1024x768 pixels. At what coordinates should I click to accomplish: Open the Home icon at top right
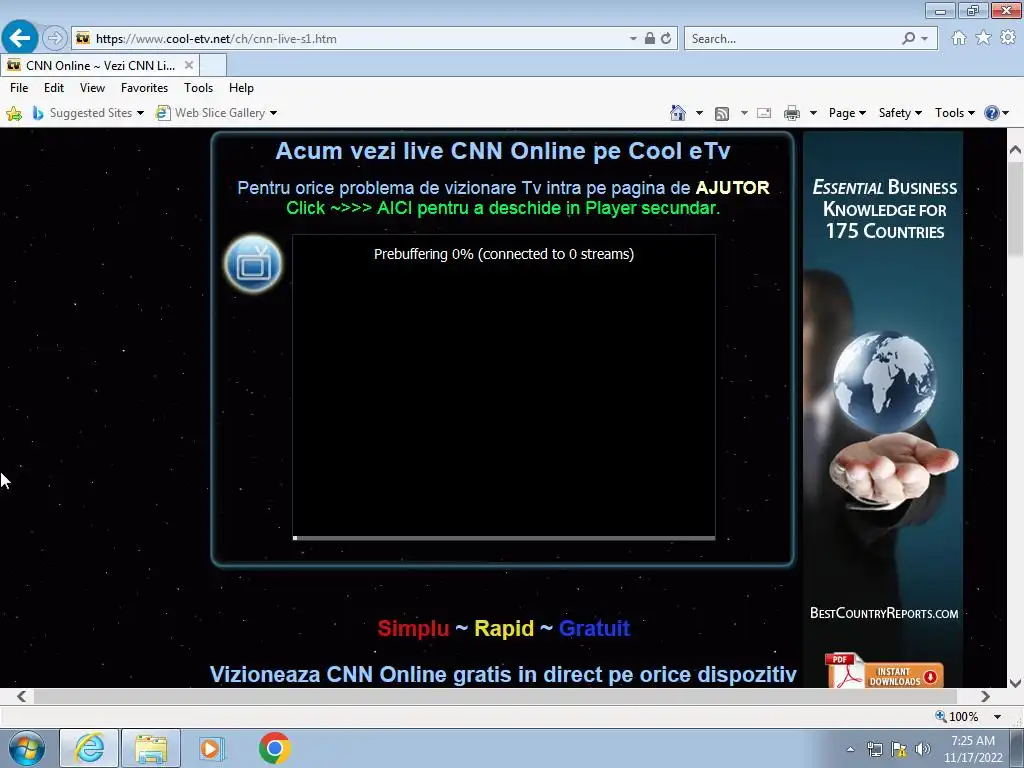[959, 38]
